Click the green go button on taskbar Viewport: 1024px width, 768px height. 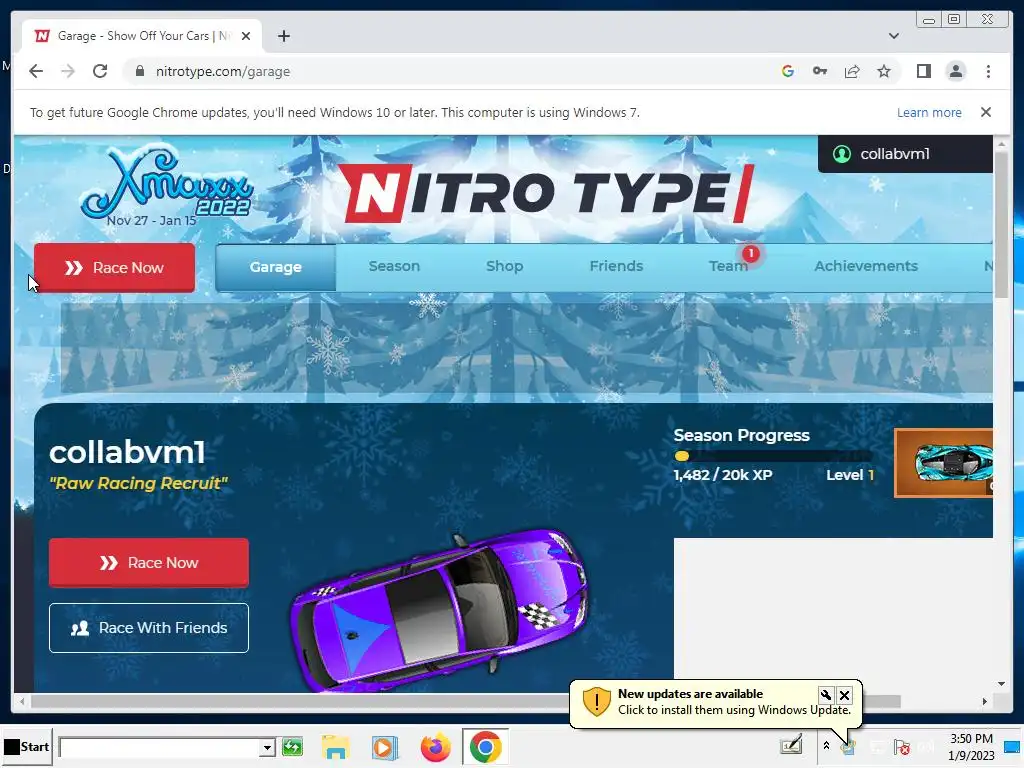pos(292,747)
